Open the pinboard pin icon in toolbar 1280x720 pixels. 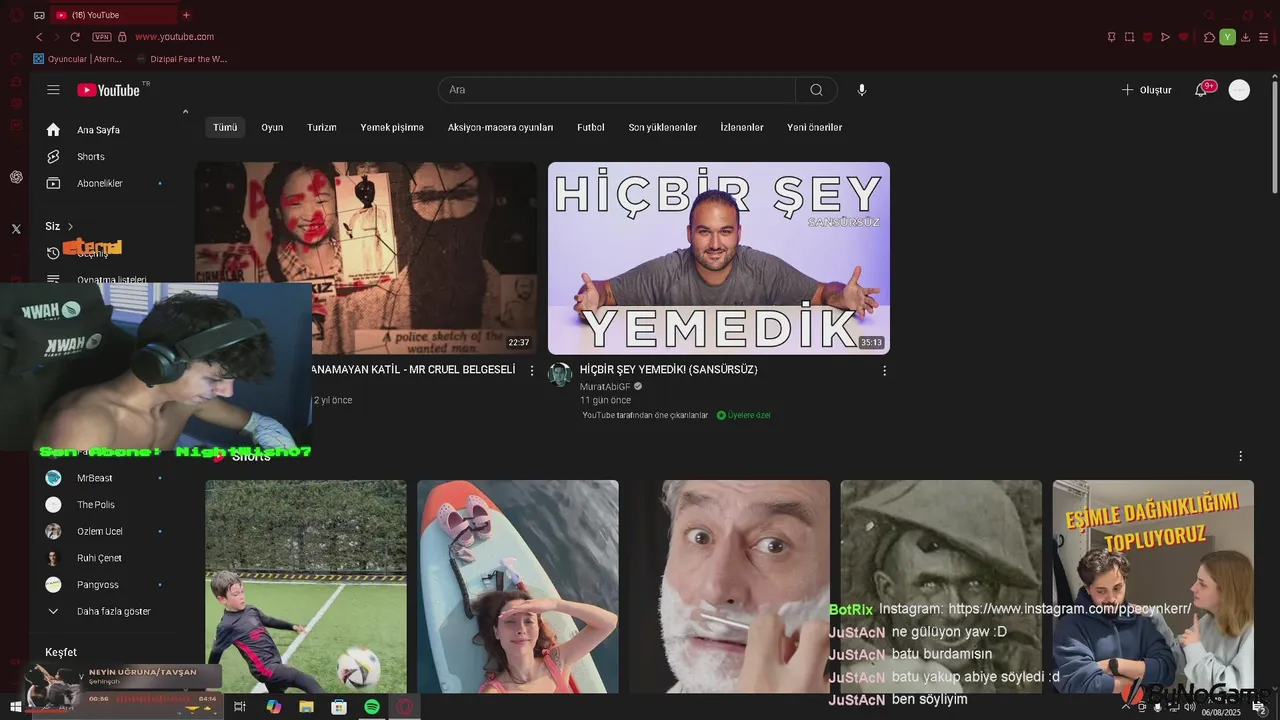tap(1111, 37)
